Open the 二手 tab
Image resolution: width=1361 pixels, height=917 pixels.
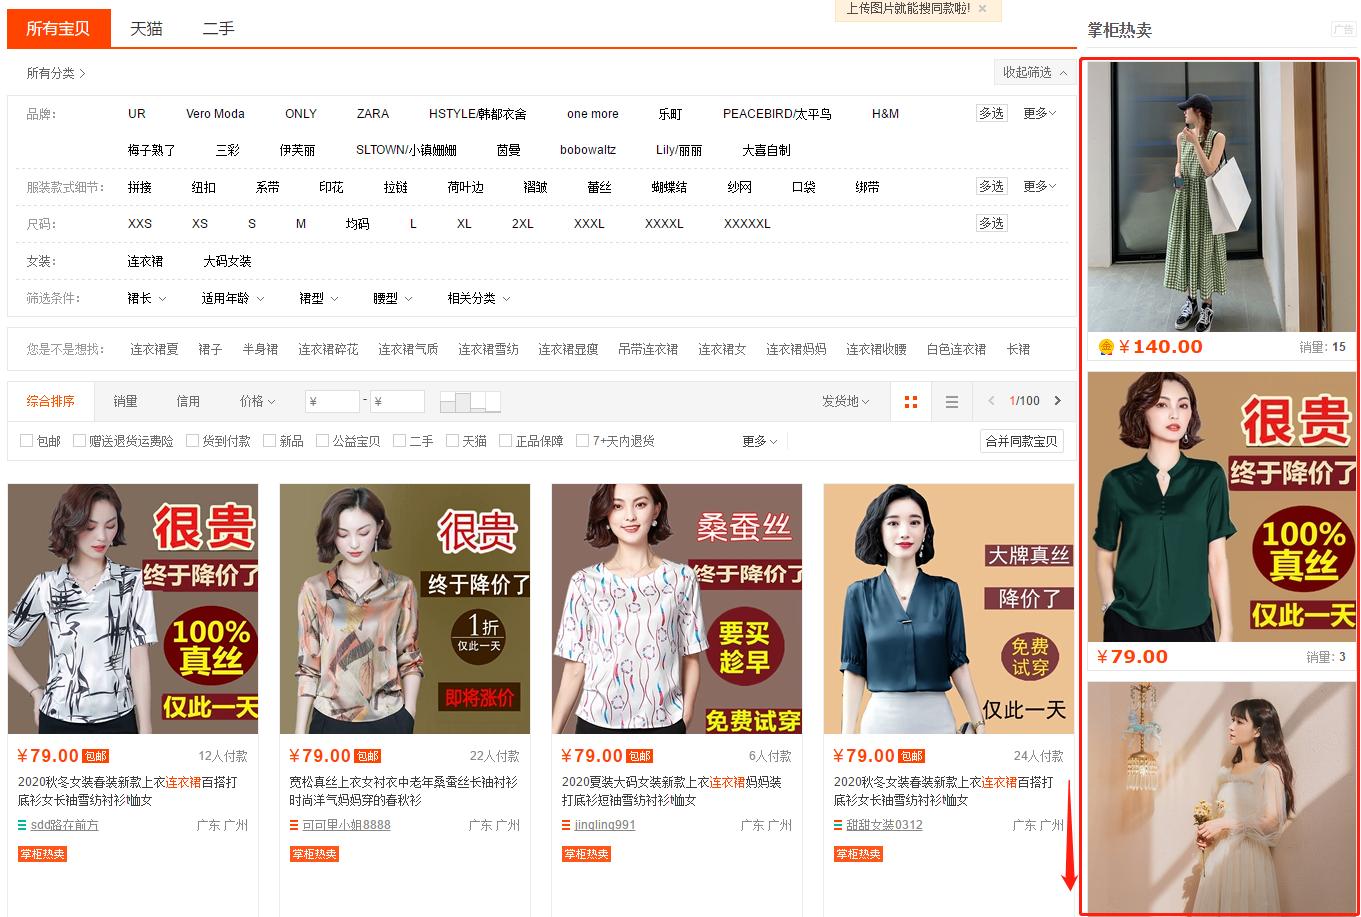[x=218, y=29]
